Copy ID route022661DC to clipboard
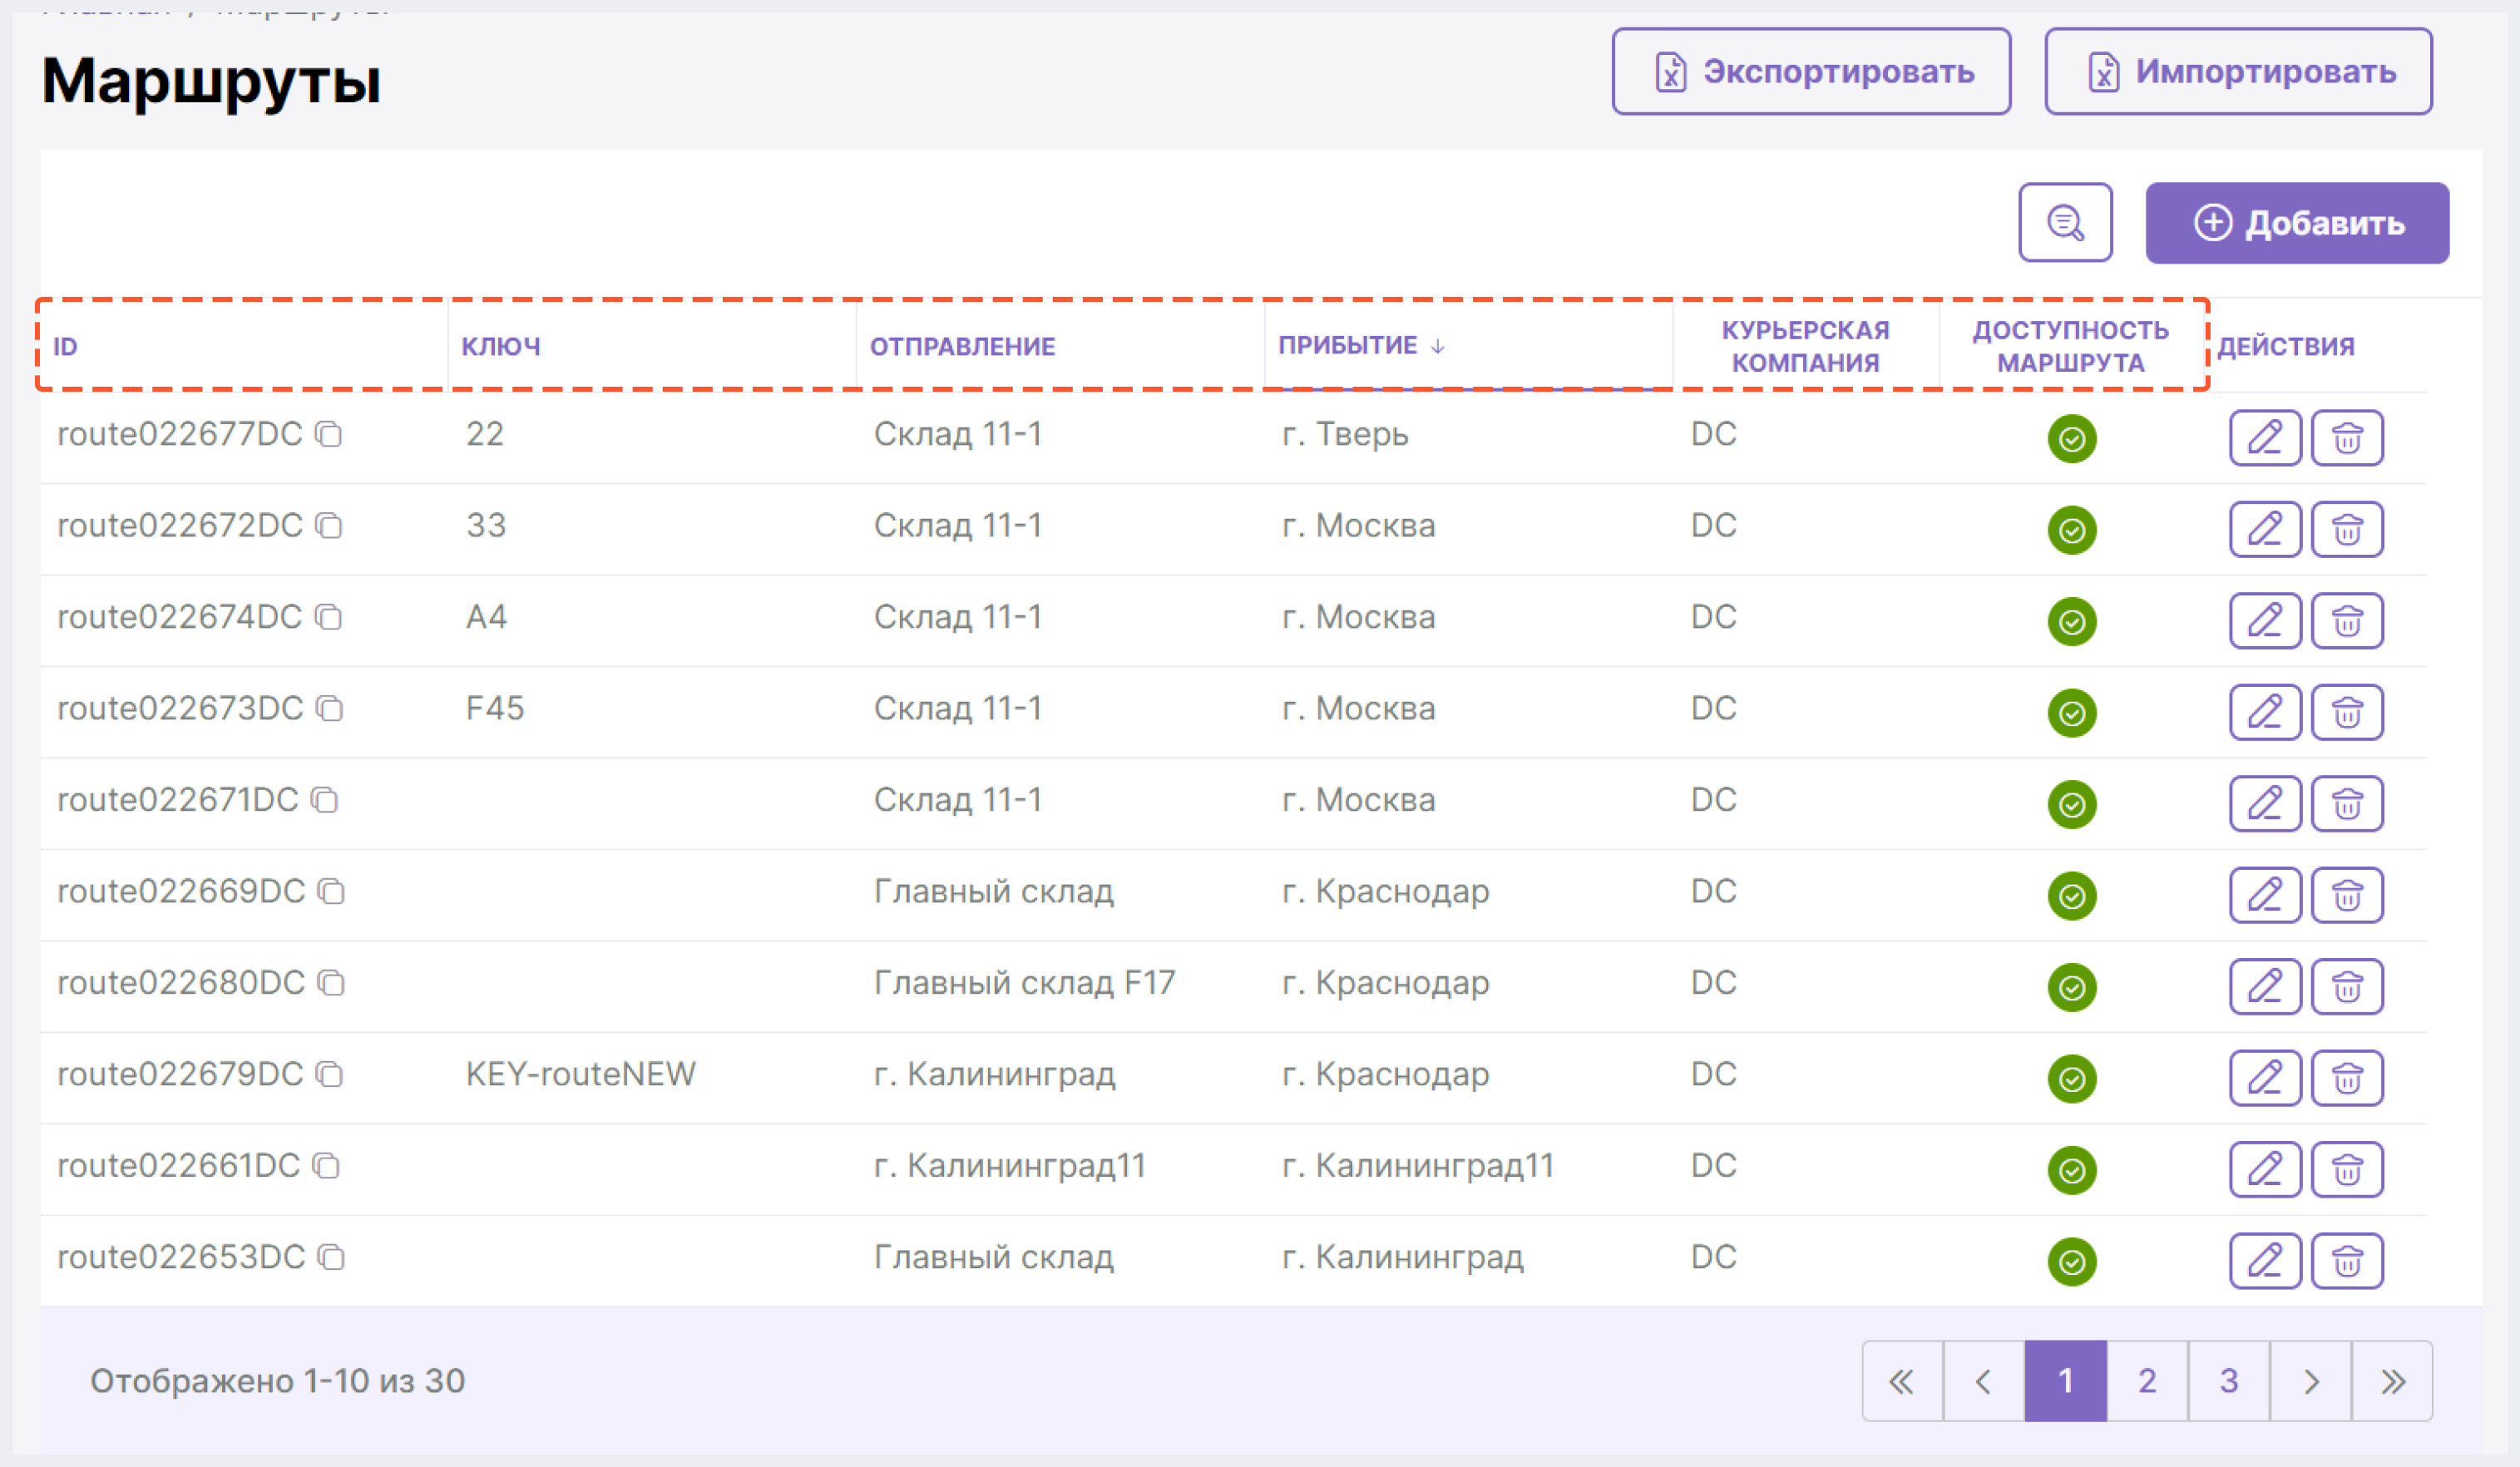Screen dimensions: 2520x1467 pos(327,1166)
